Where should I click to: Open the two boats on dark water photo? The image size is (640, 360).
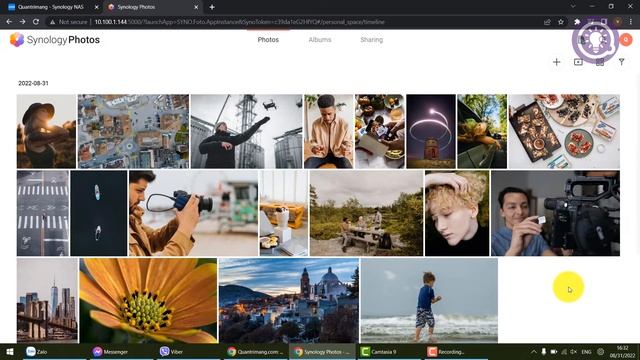click(99, 213)
